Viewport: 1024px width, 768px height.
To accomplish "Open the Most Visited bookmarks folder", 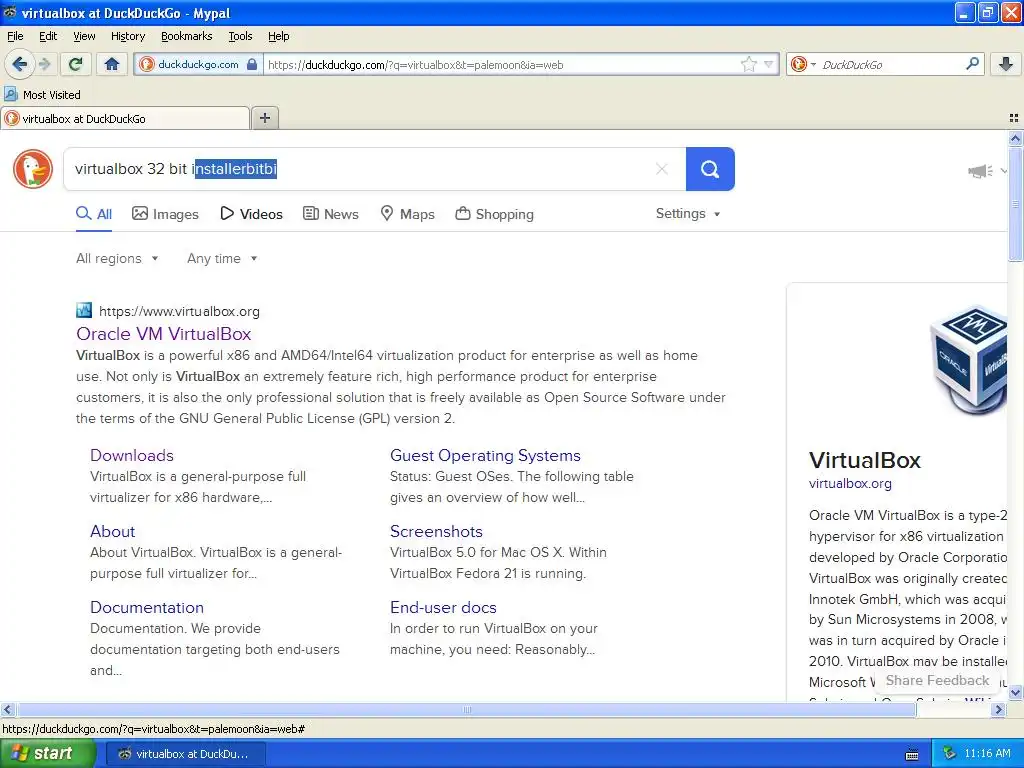I will click(43, 95).
